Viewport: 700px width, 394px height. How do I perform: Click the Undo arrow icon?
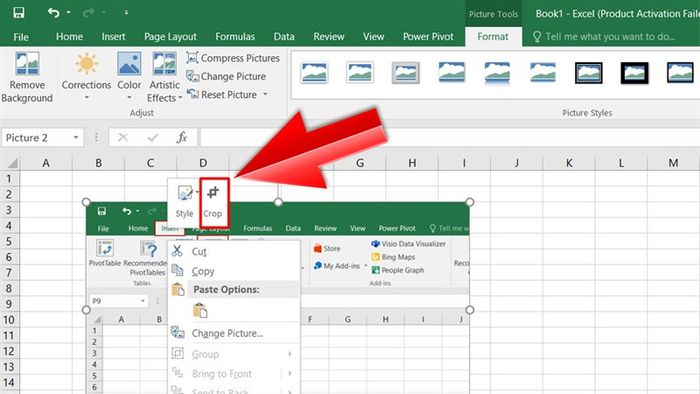tap(53, 12)
